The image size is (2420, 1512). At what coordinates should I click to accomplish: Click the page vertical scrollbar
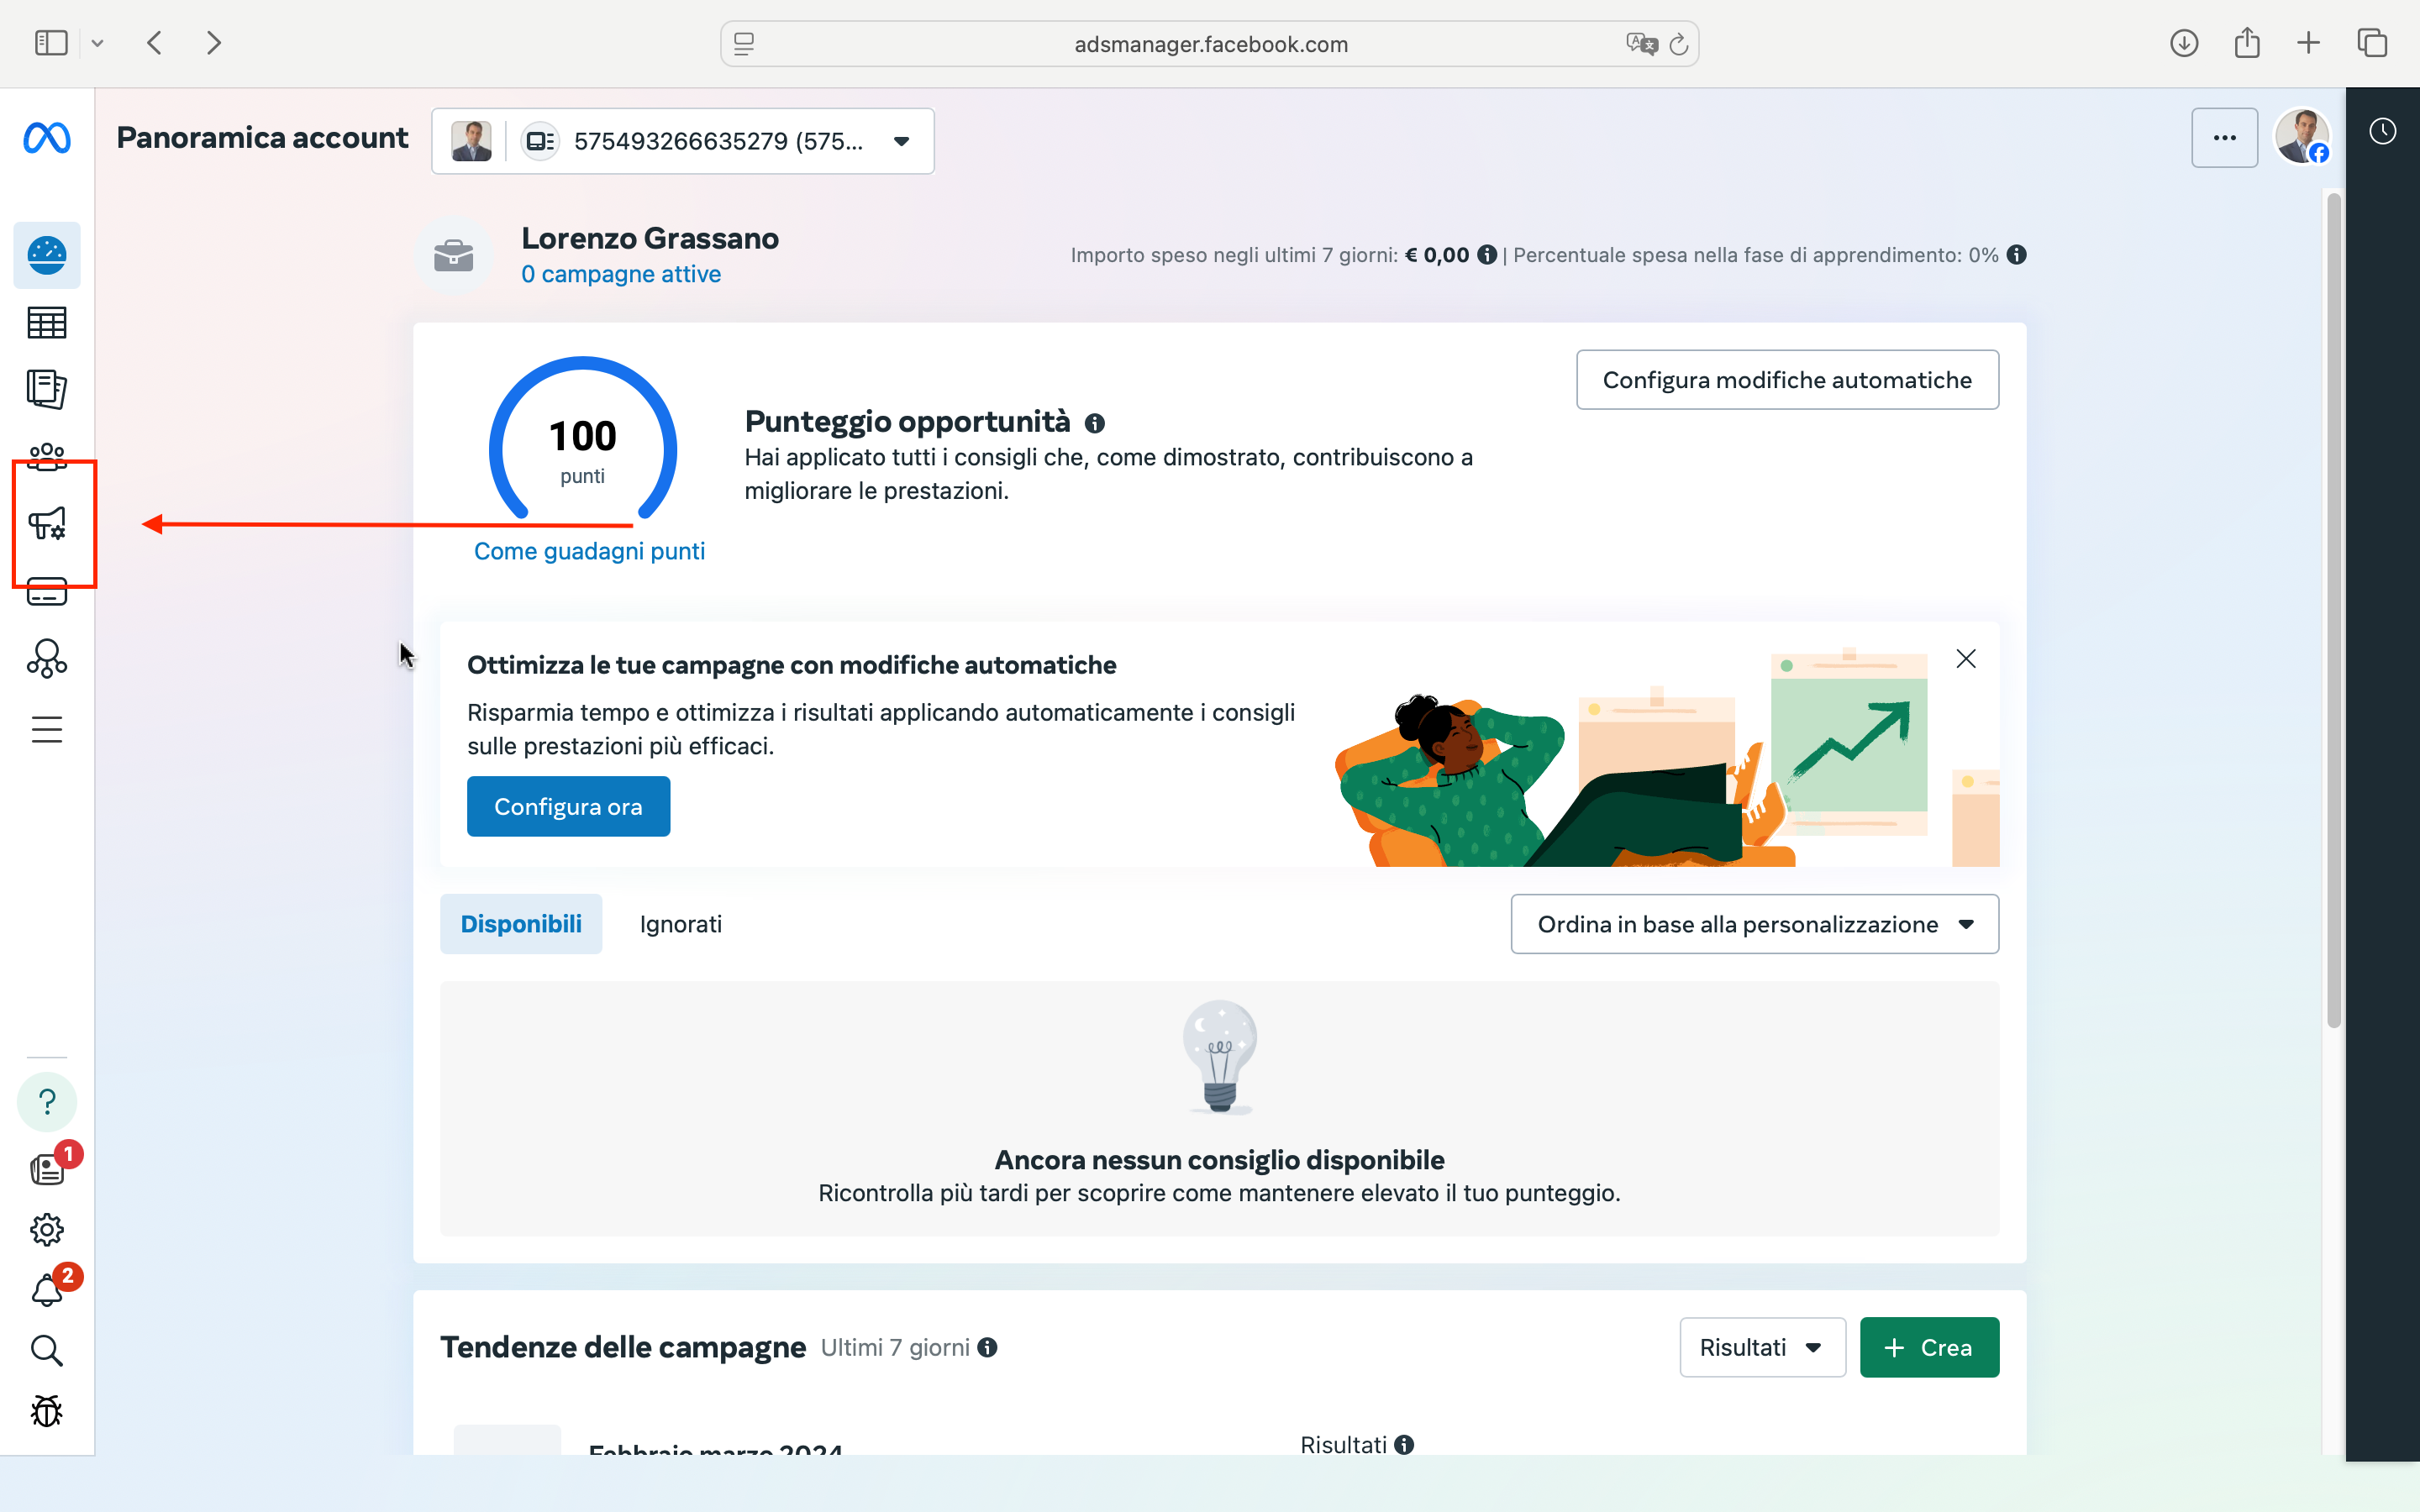2333,610
